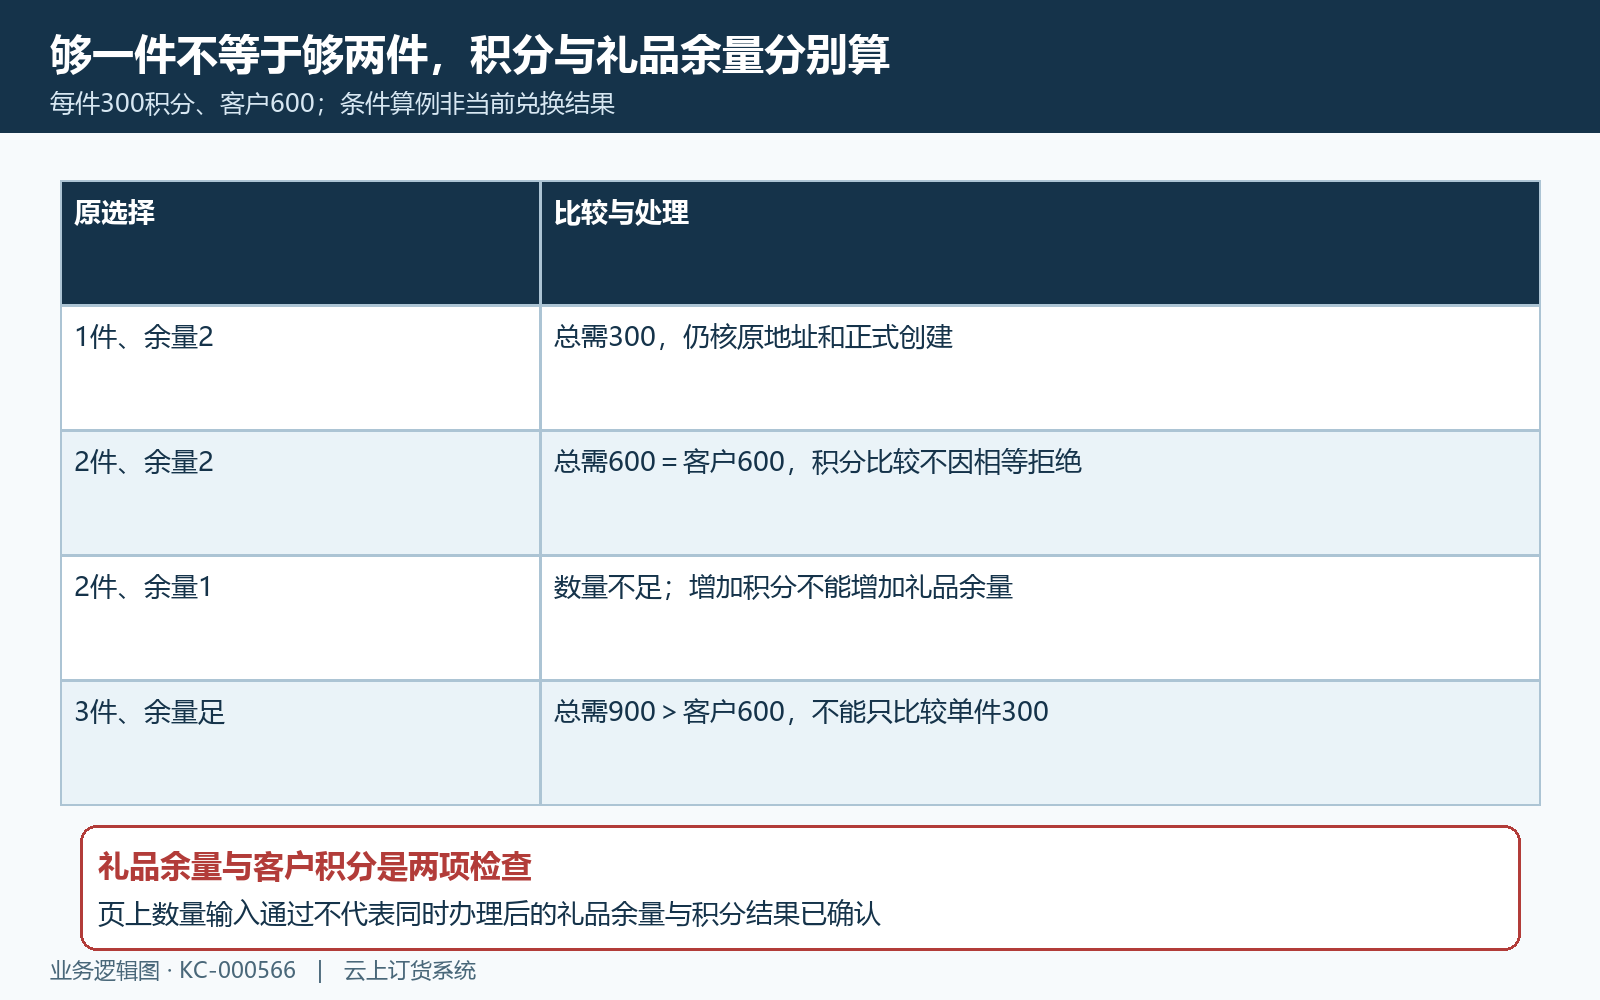Select the 原选择 column header

[x=300, y=243]
